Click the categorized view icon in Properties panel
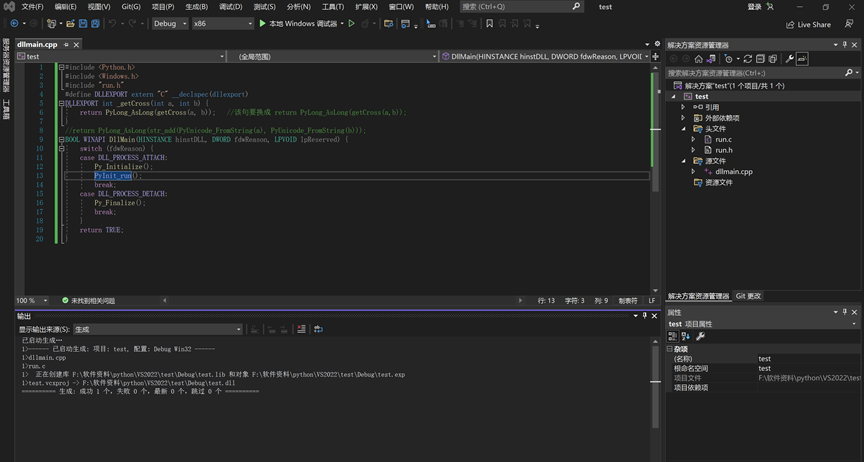The image size is (864, 462). [x=673, y=336]
